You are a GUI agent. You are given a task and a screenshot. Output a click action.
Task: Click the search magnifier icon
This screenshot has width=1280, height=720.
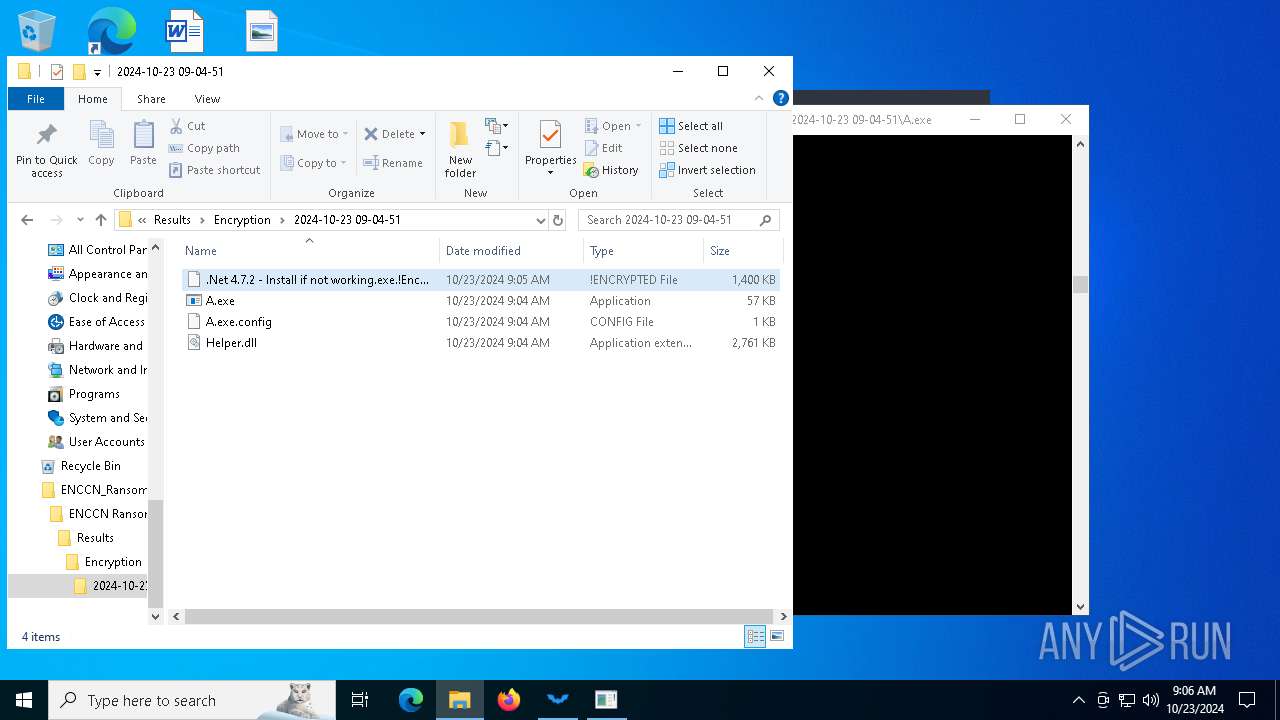(766, 220)
